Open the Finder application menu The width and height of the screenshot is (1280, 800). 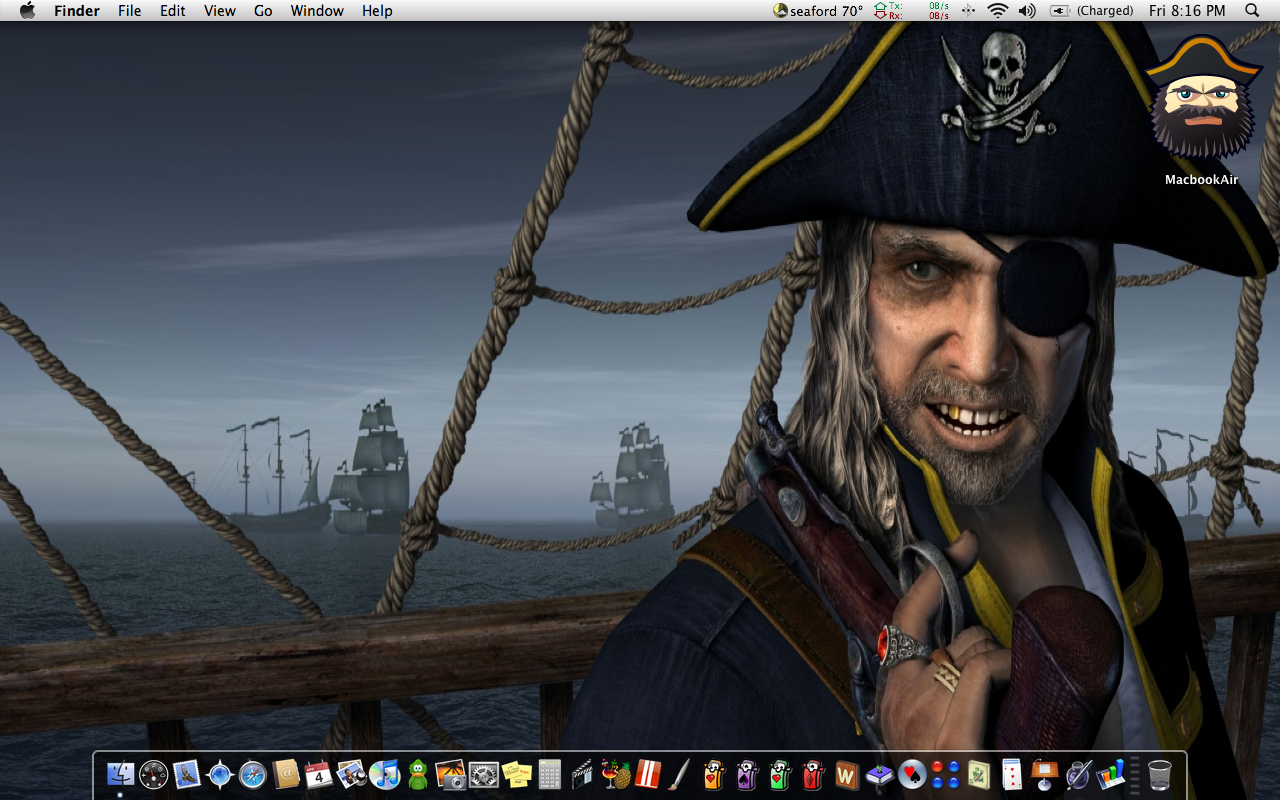pos(76,11)
